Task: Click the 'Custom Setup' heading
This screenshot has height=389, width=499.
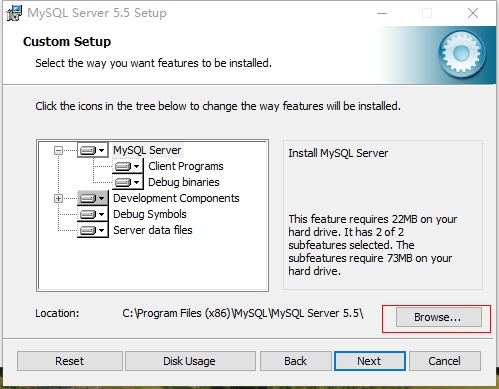Action: tap(67, 42)
